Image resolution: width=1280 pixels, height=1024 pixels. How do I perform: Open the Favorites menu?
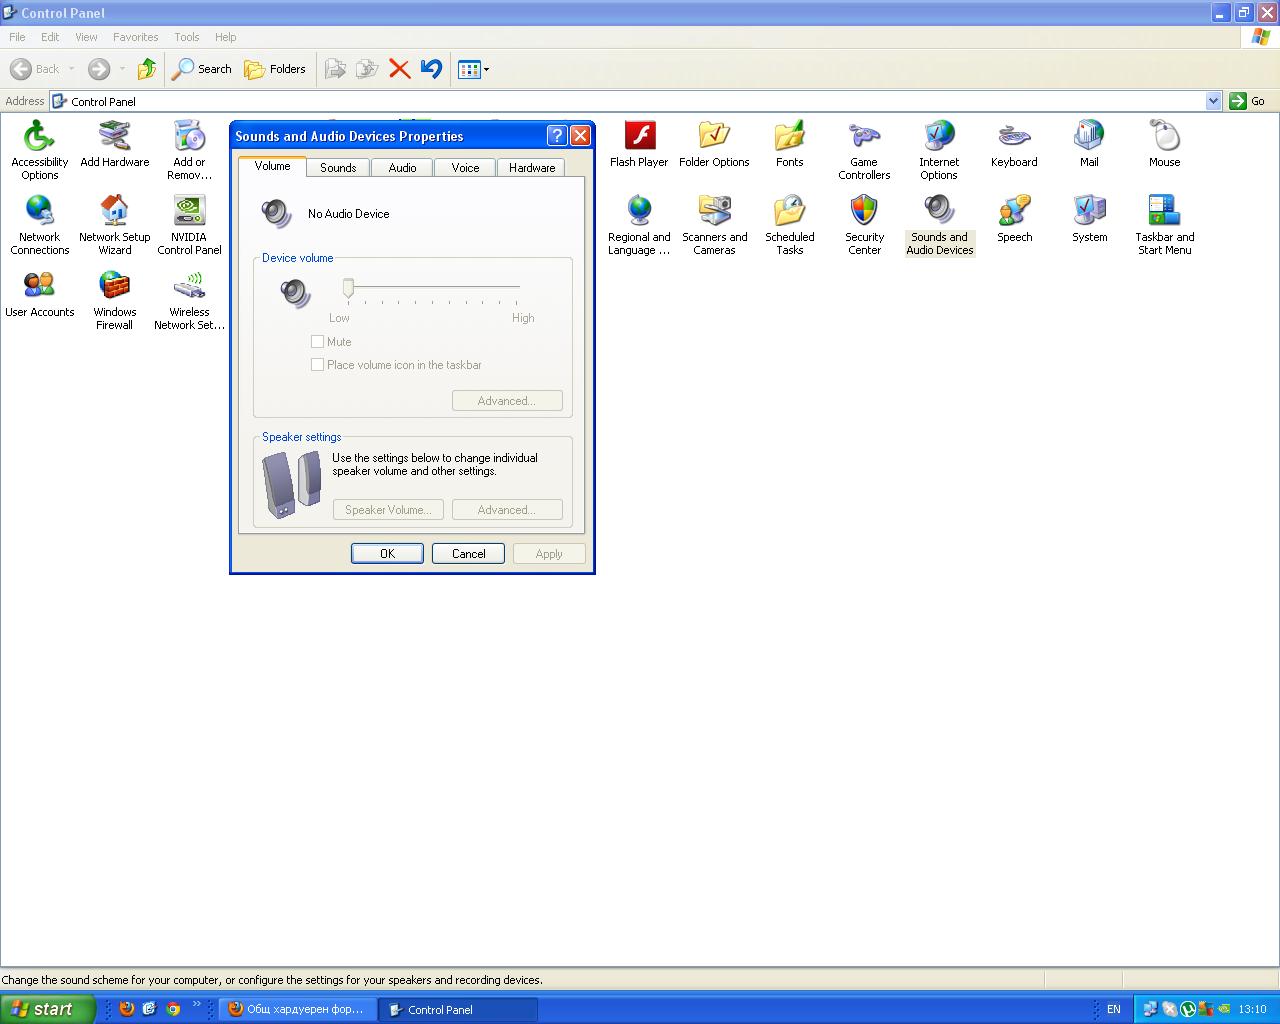click(x=135, y=37)
